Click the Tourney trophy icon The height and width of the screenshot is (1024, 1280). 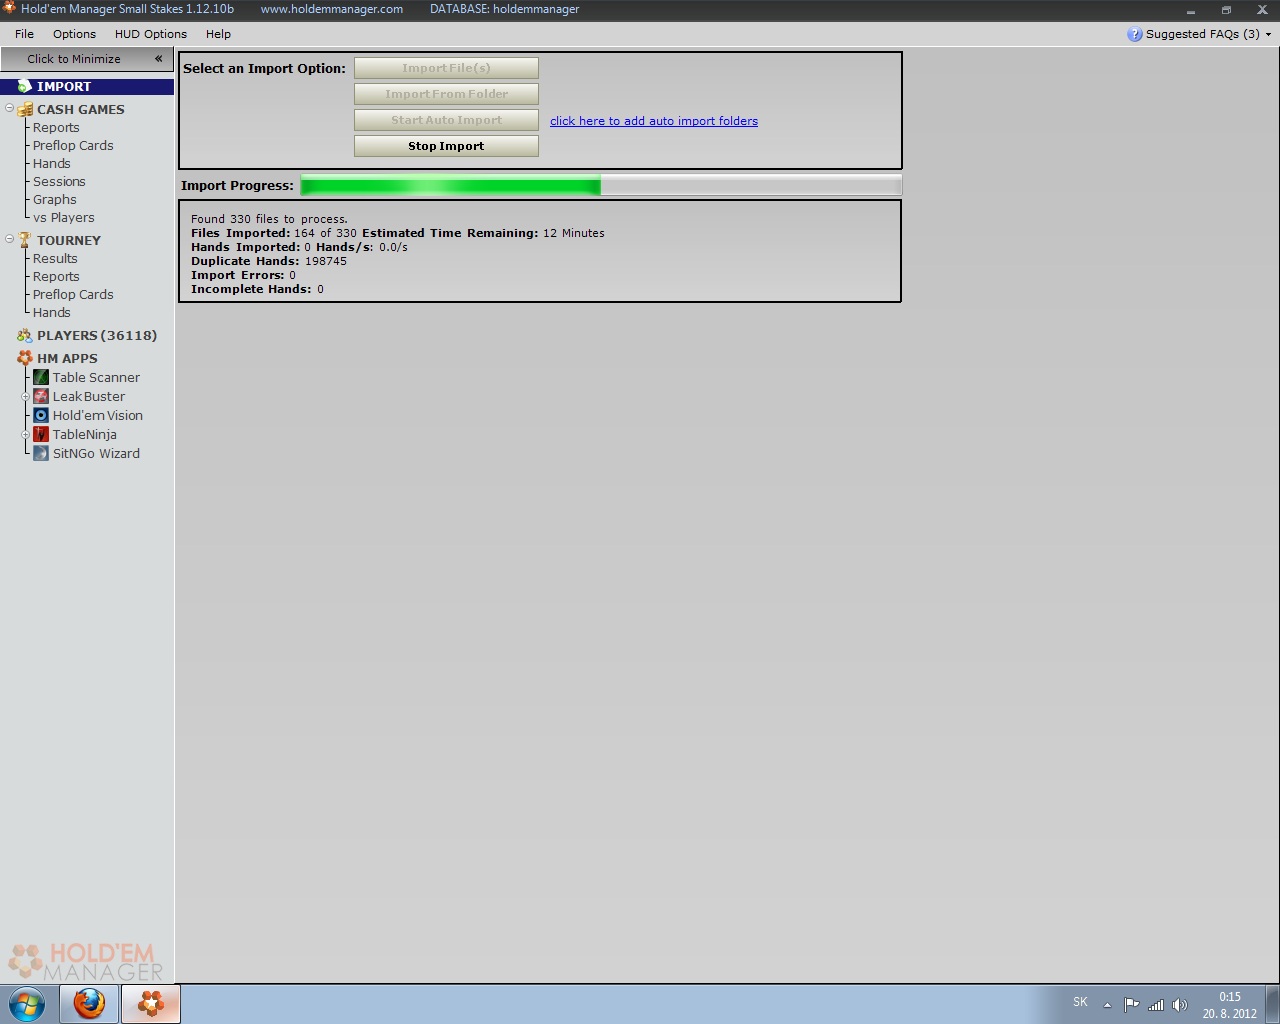pos(25,240)
